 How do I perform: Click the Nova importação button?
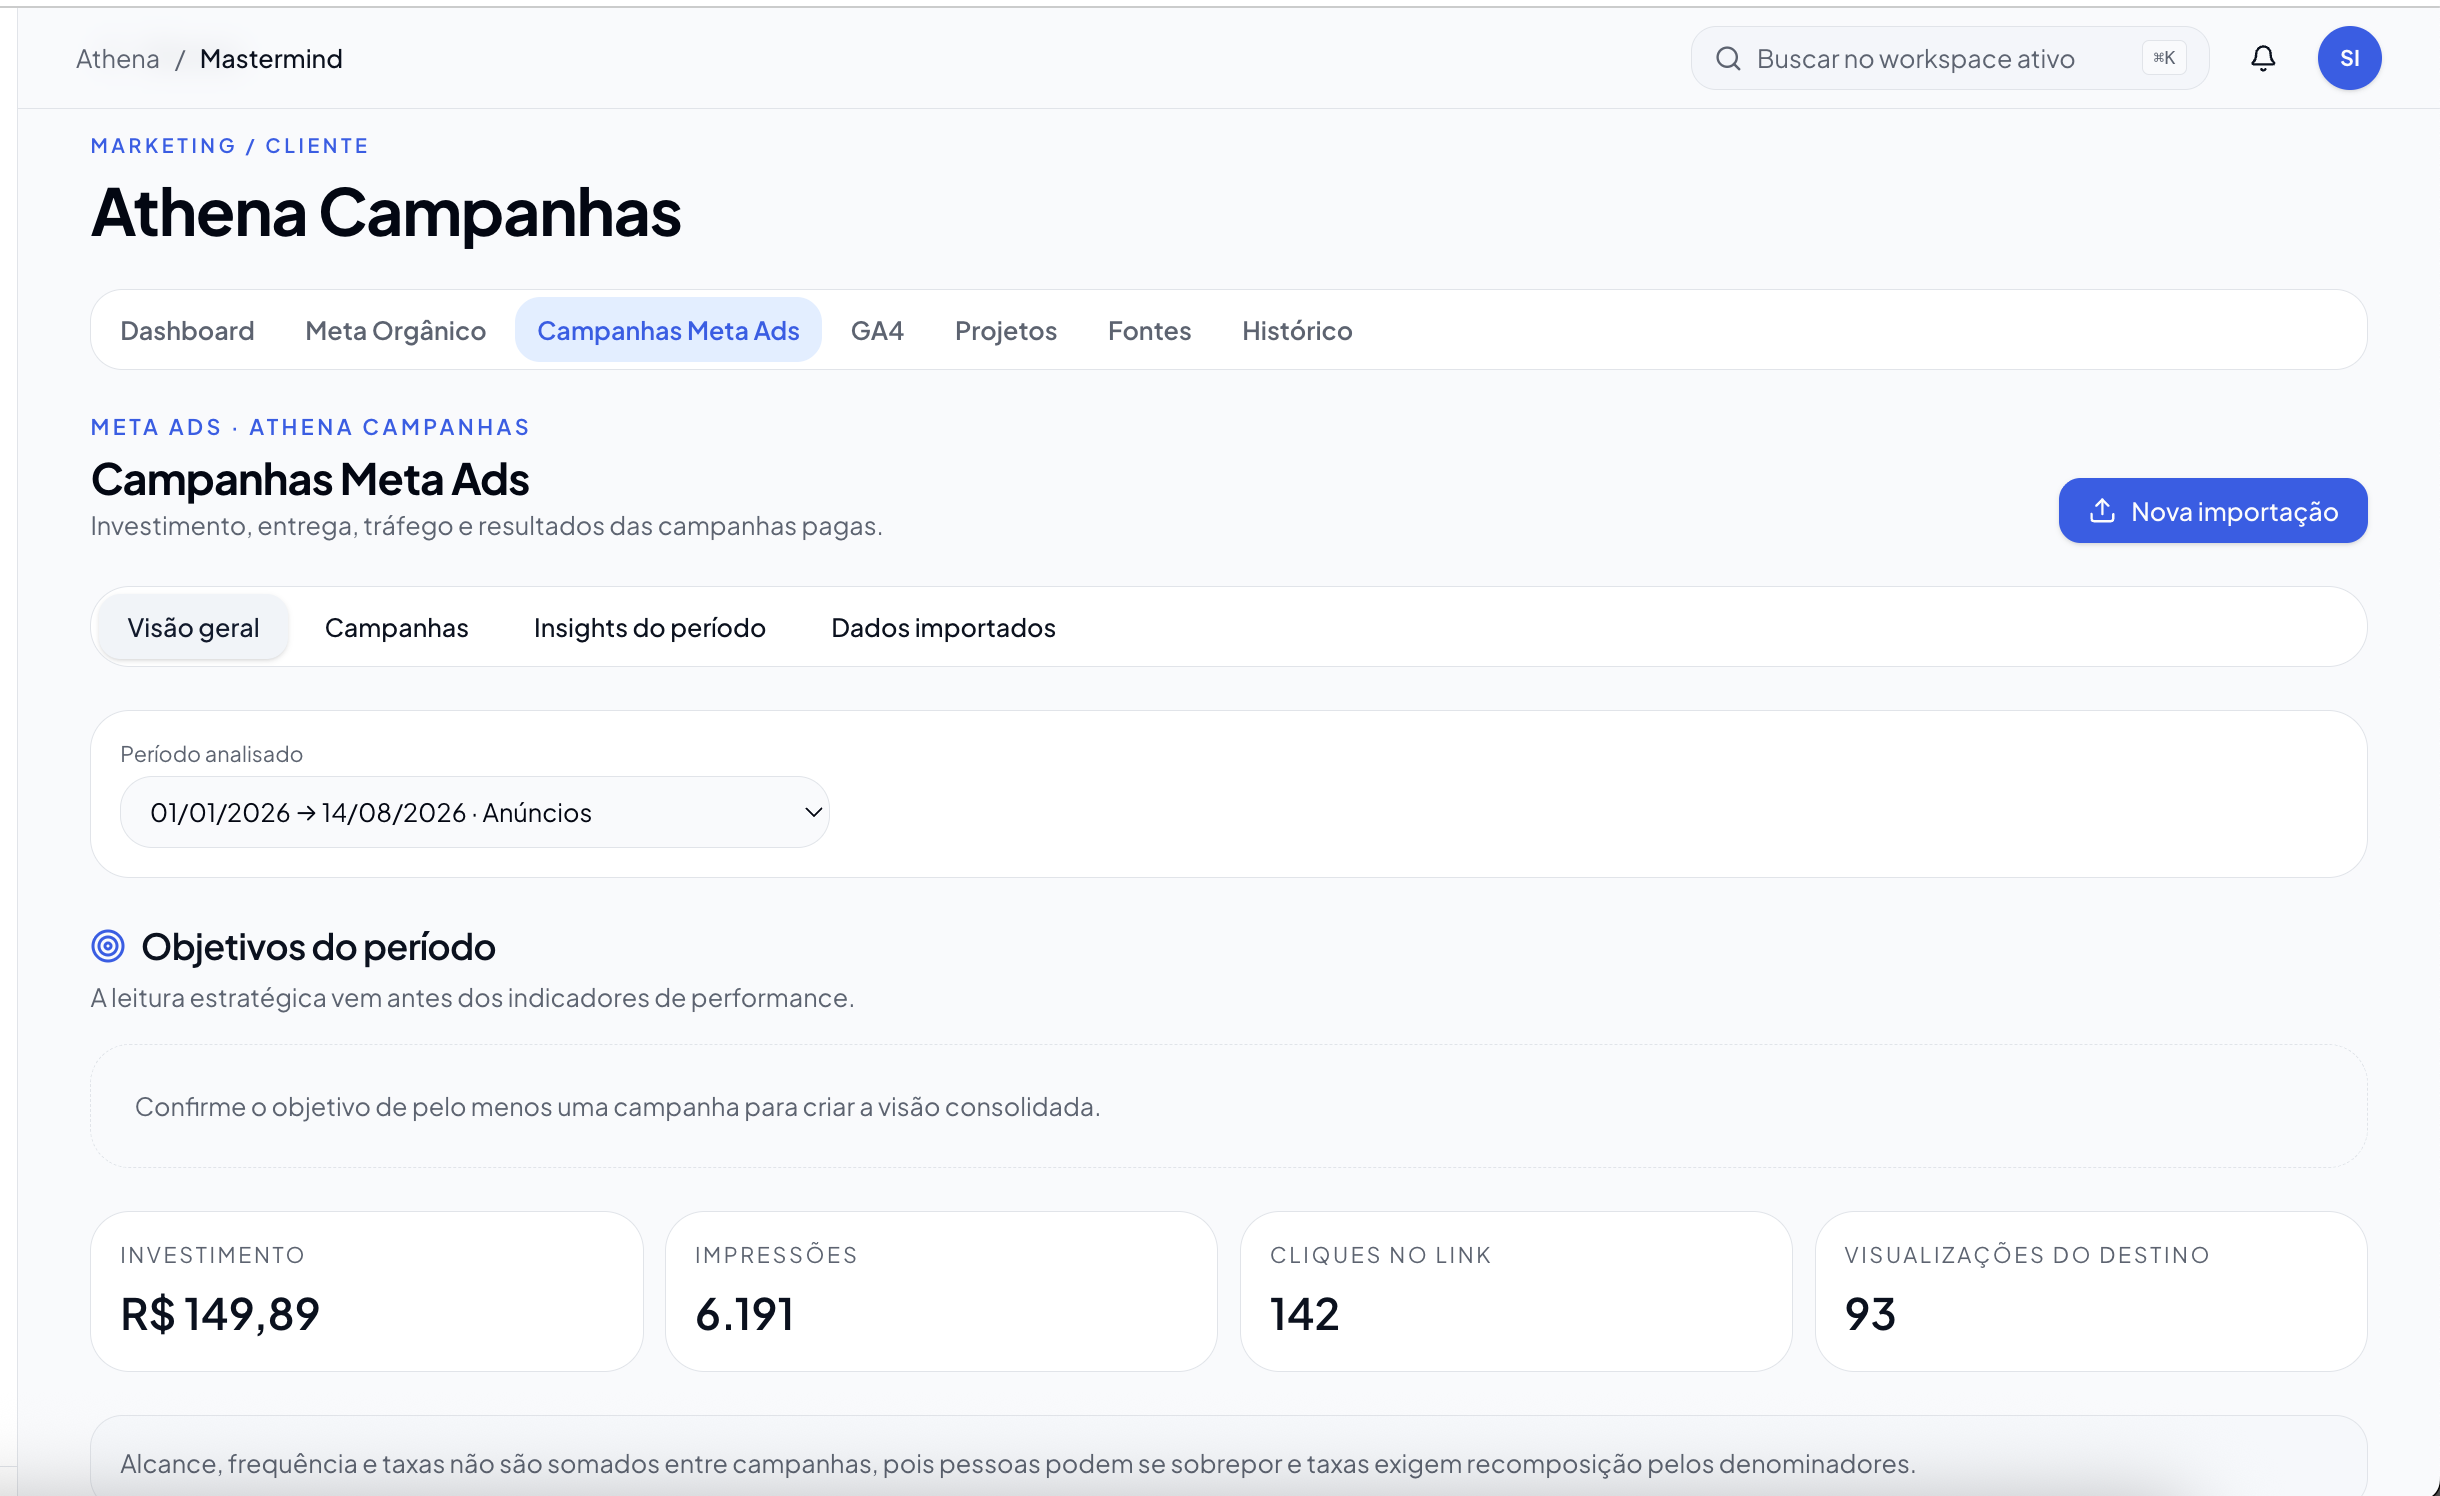point(2212,511)
